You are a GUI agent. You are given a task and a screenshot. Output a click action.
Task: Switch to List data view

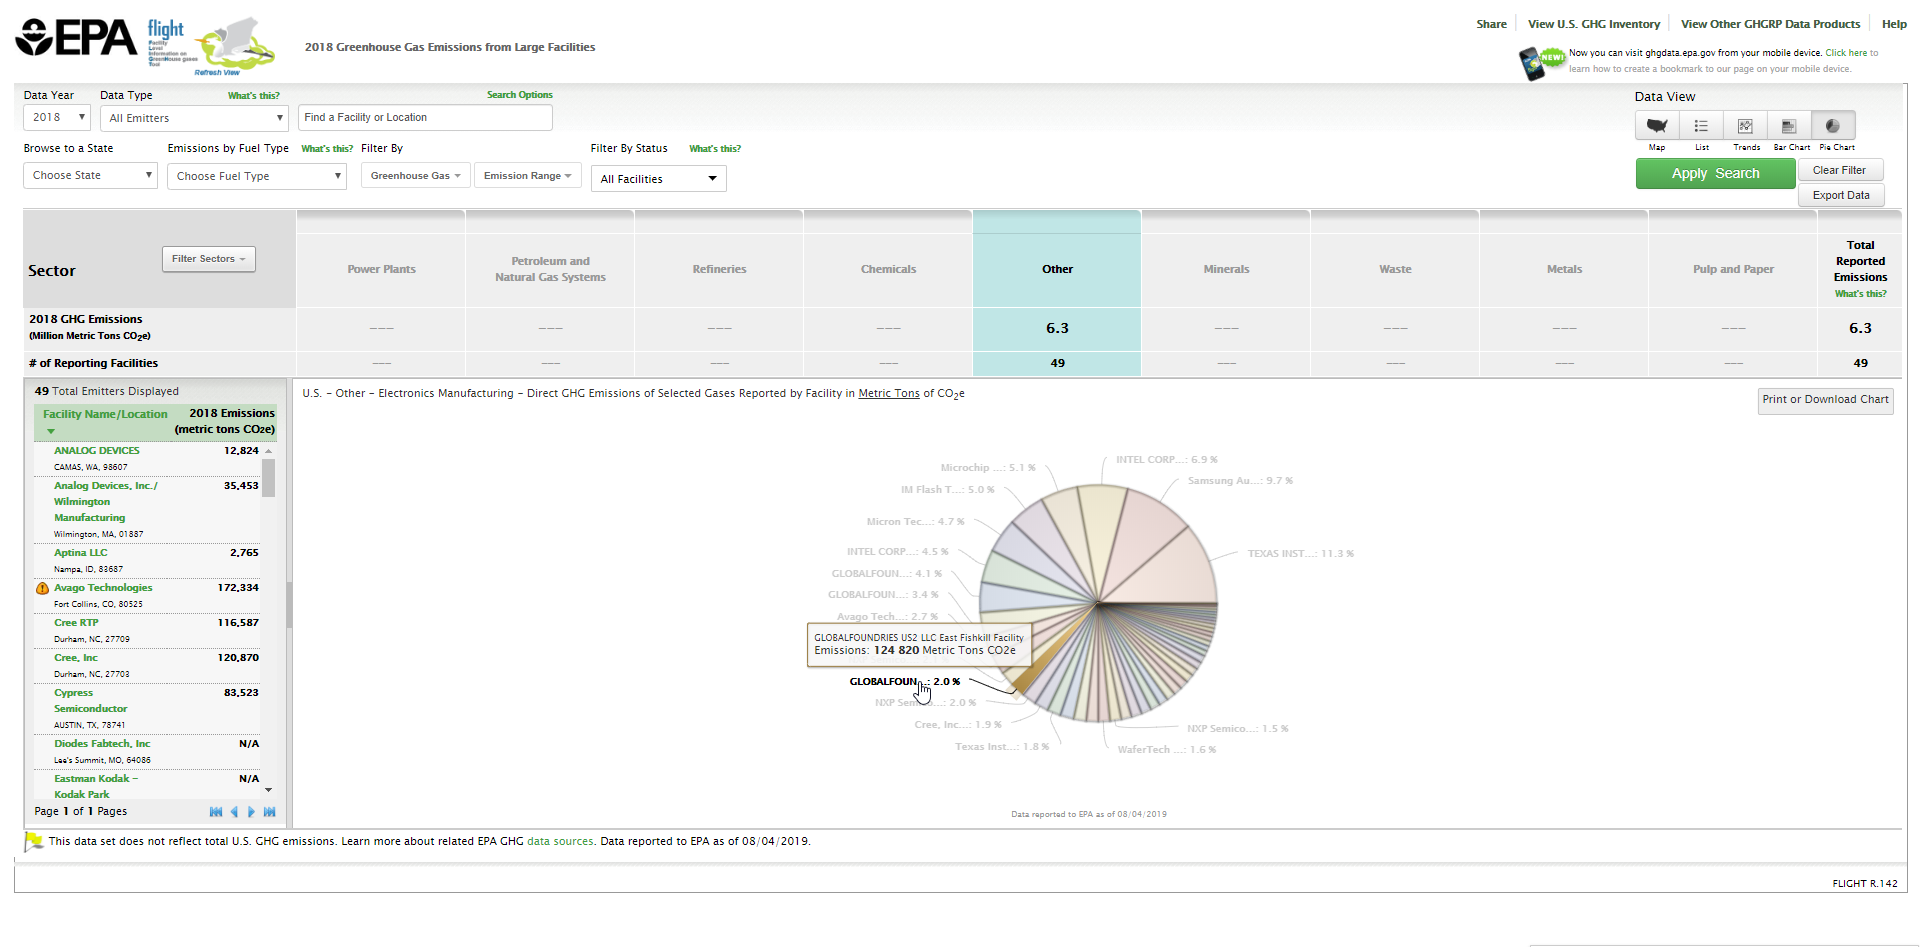tap(1701, 126)
